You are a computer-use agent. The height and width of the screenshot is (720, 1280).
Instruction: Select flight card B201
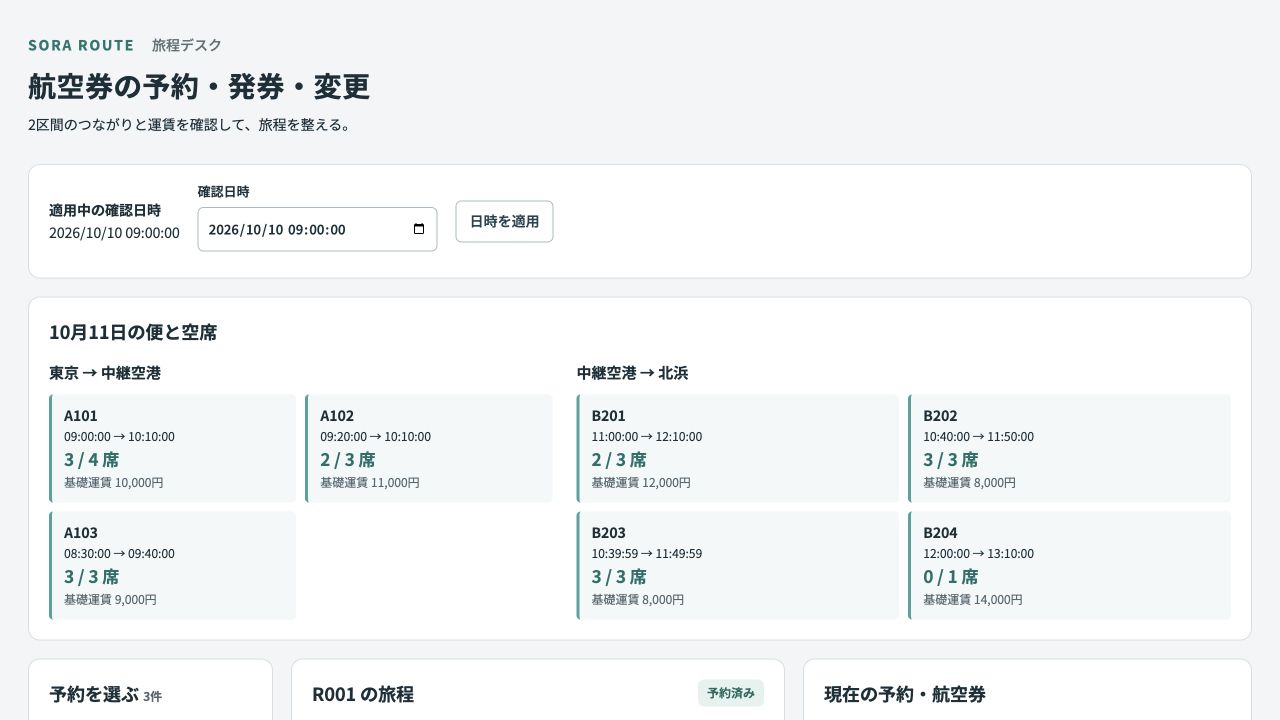pyautogui.click(x=738, y=448)
